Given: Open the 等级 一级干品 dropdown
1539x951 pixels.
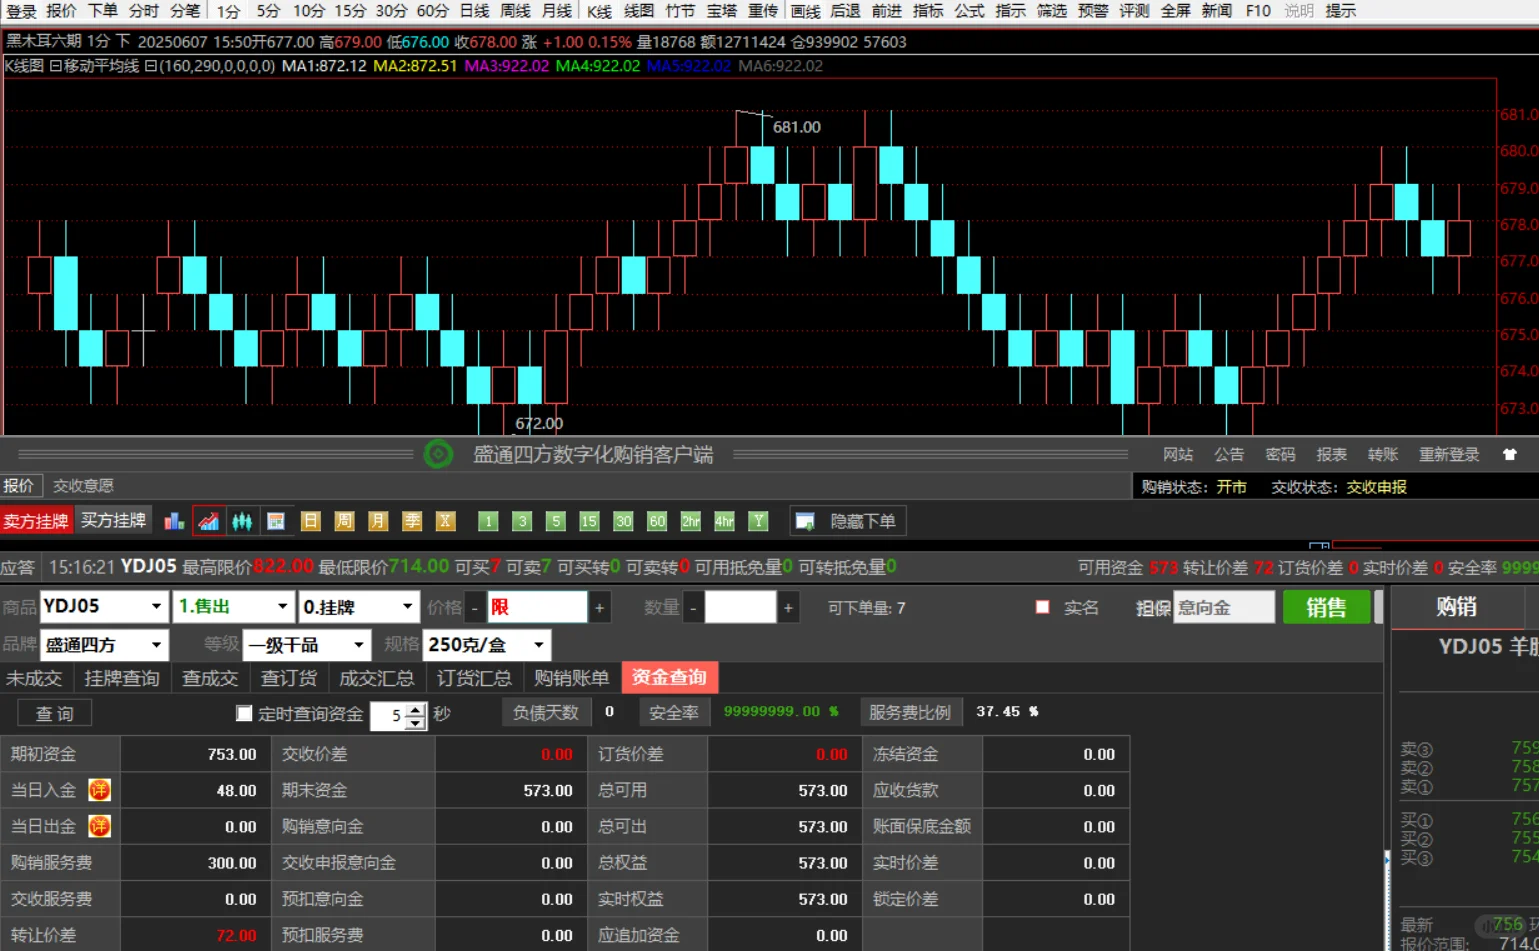Looking at the screenshot, I should (307, 645).
